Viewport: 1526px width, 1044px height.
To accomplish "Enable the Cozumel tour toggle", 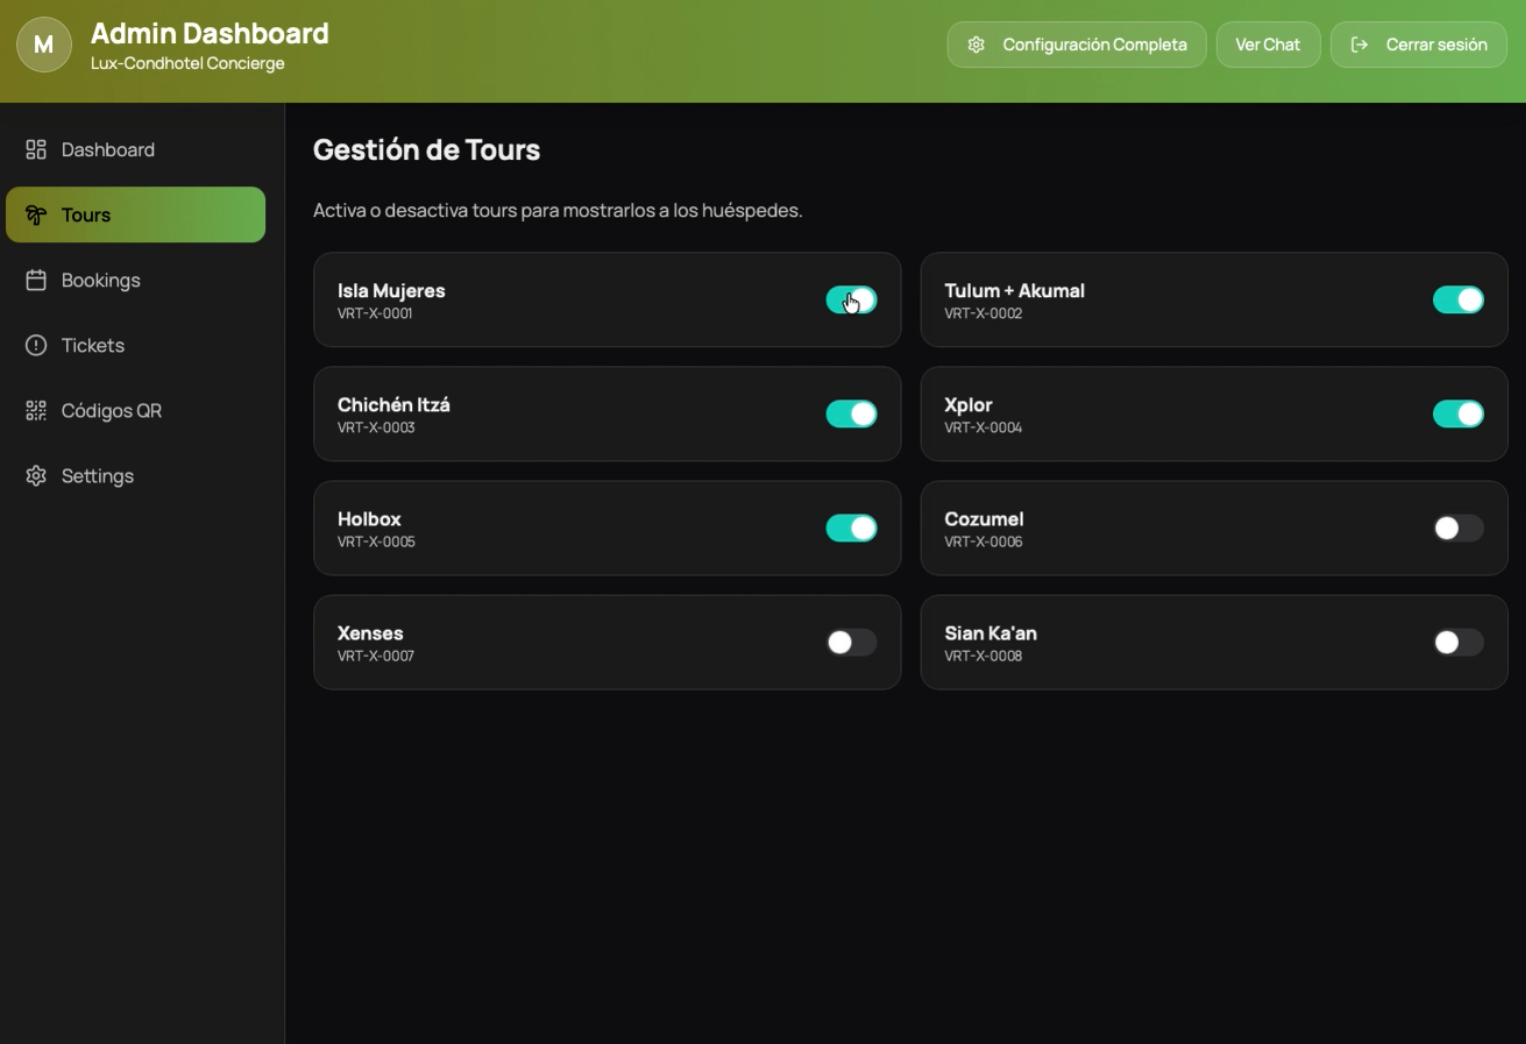I will tap(1457, 528).
